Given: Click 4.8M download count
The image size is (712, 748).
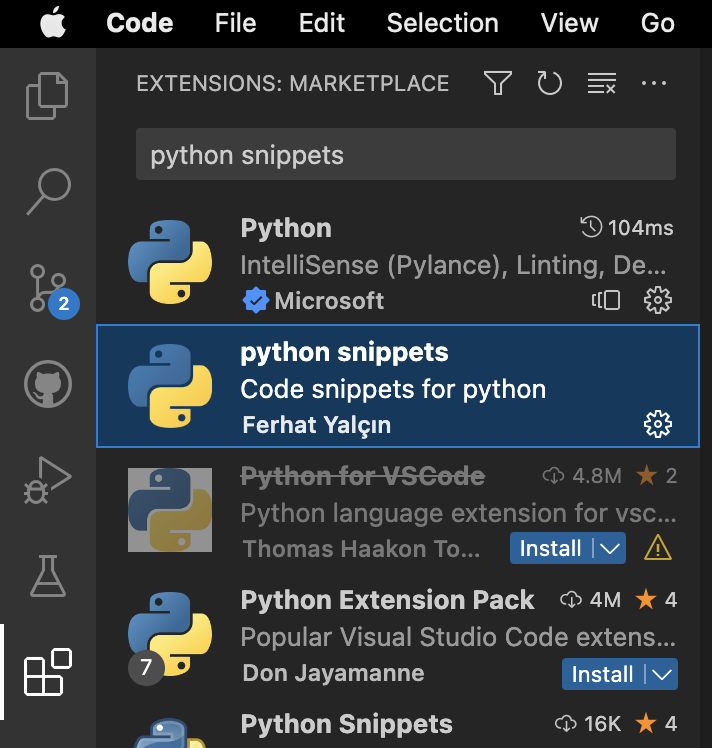Looking at the screenshot, I should click(582, 476).
